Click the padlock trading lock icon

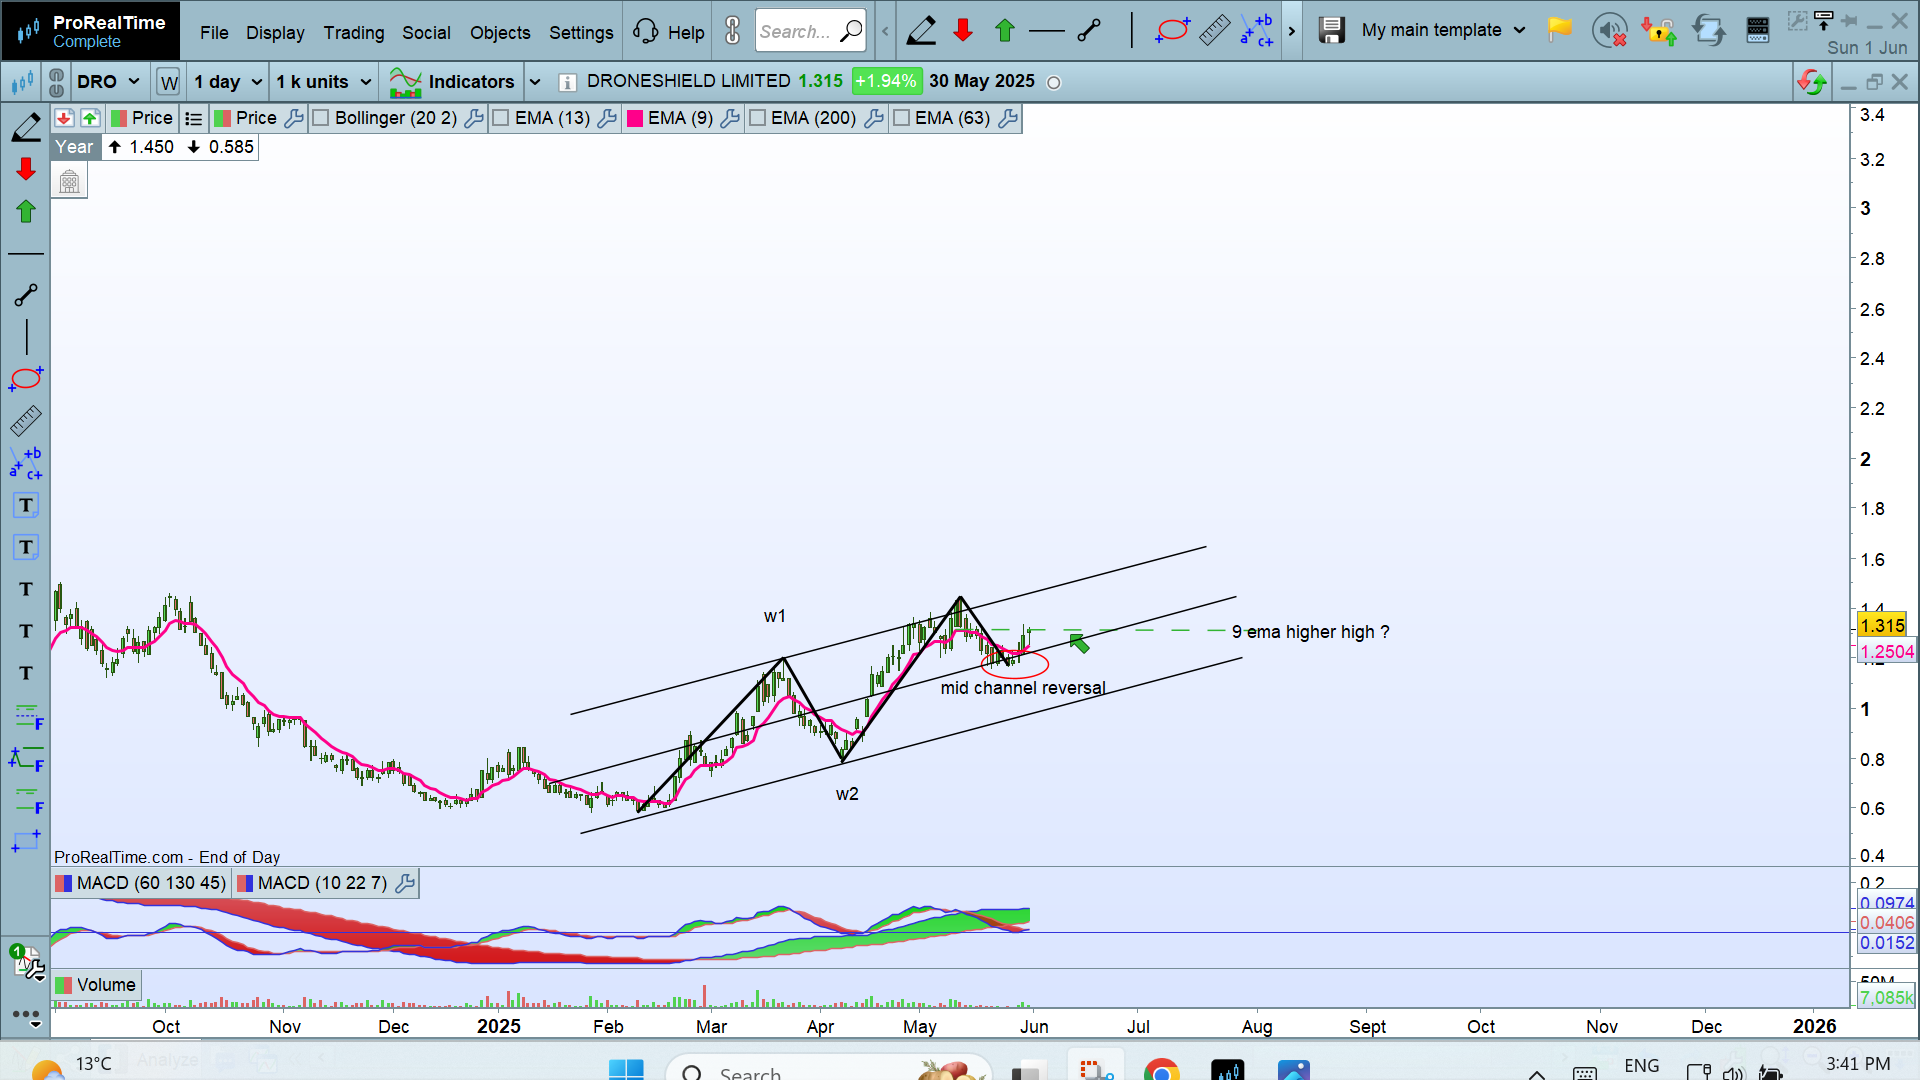click(x=1659, y=31)
